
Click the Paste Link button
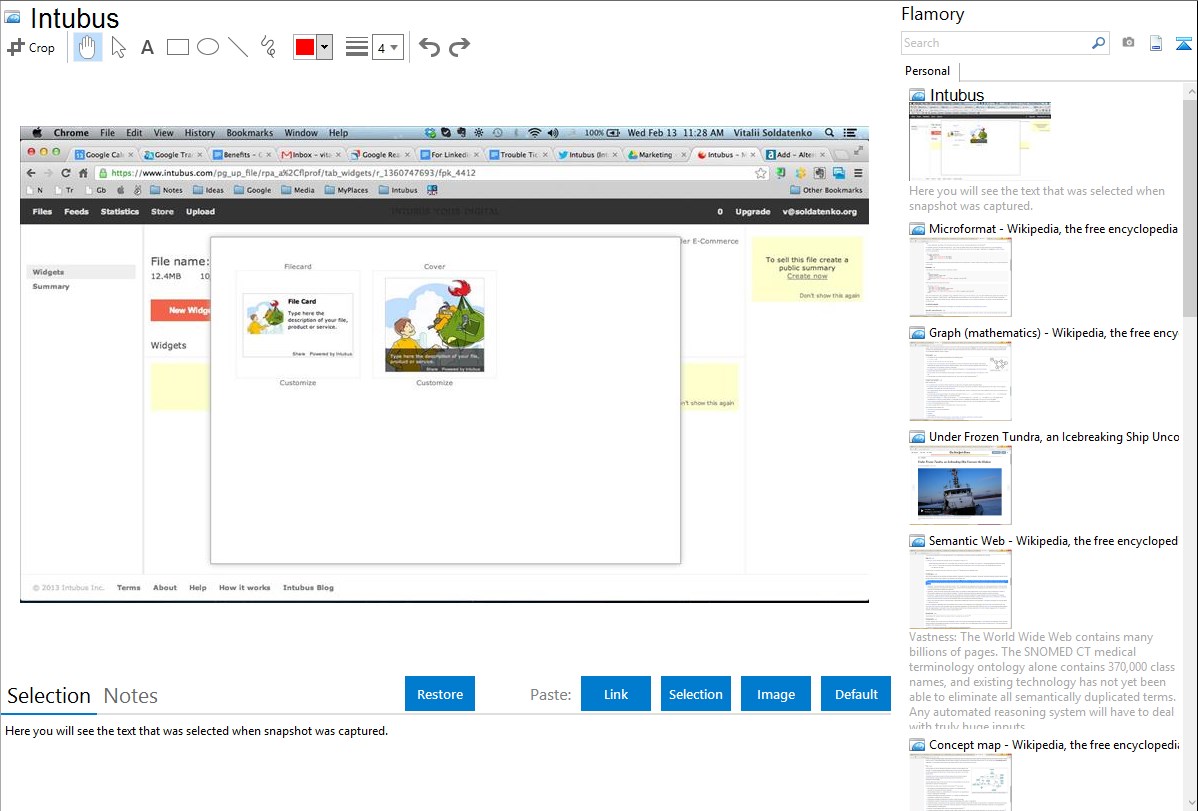tap(616, 694)
